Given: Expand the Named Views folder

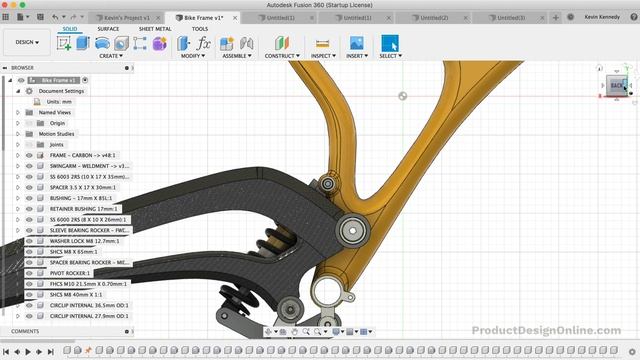Looking at the screenshot, I should click(x=18, y=112).
